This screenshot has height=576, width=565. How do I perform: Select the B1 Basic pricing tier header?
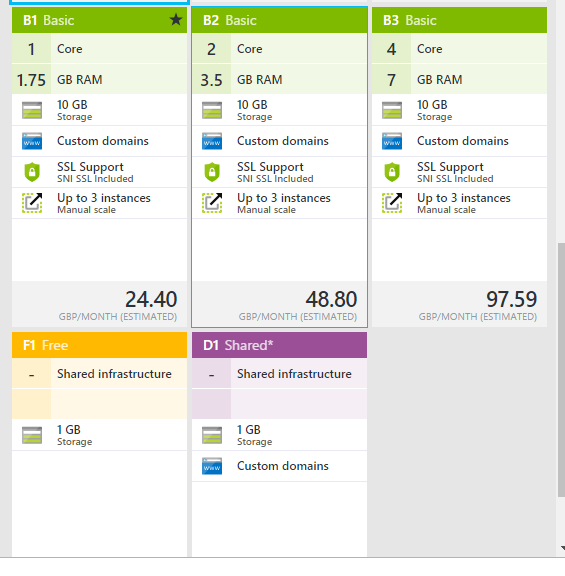[100, 20]
